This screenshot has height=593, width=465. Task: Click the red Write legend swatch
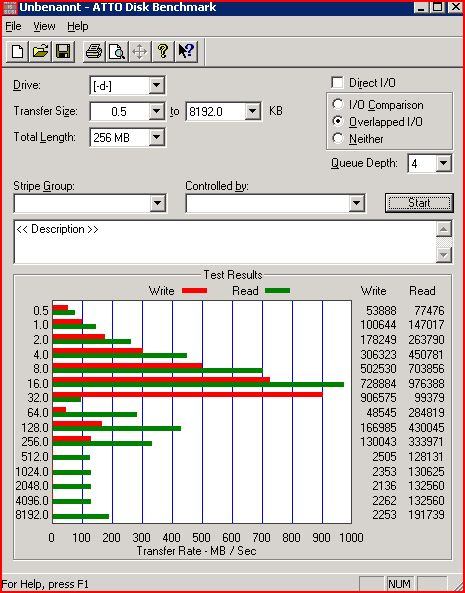(195, 291)
